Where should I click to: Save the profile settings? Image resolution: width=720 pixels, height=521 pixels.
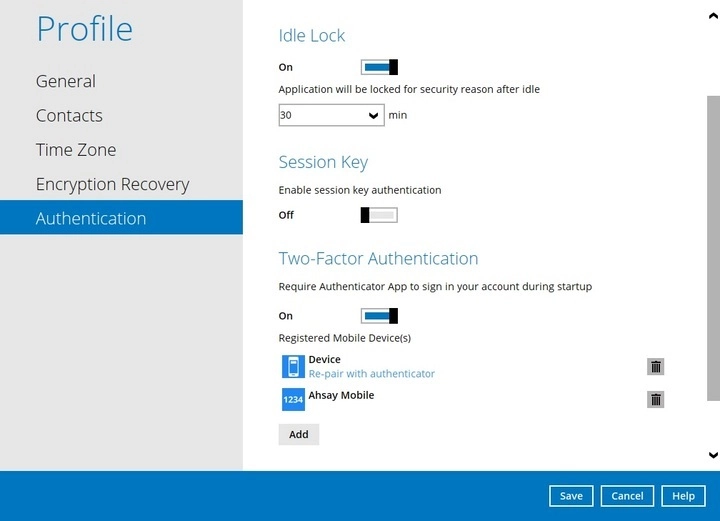tap(571, 496)
